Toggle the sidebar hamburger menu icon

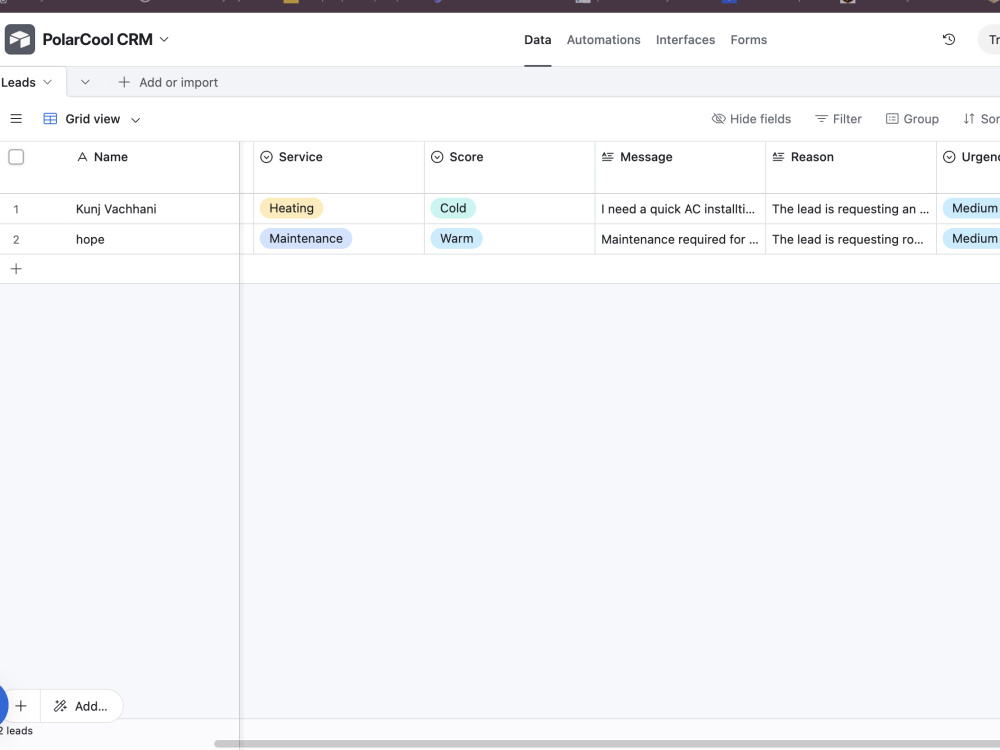point(16,119)
